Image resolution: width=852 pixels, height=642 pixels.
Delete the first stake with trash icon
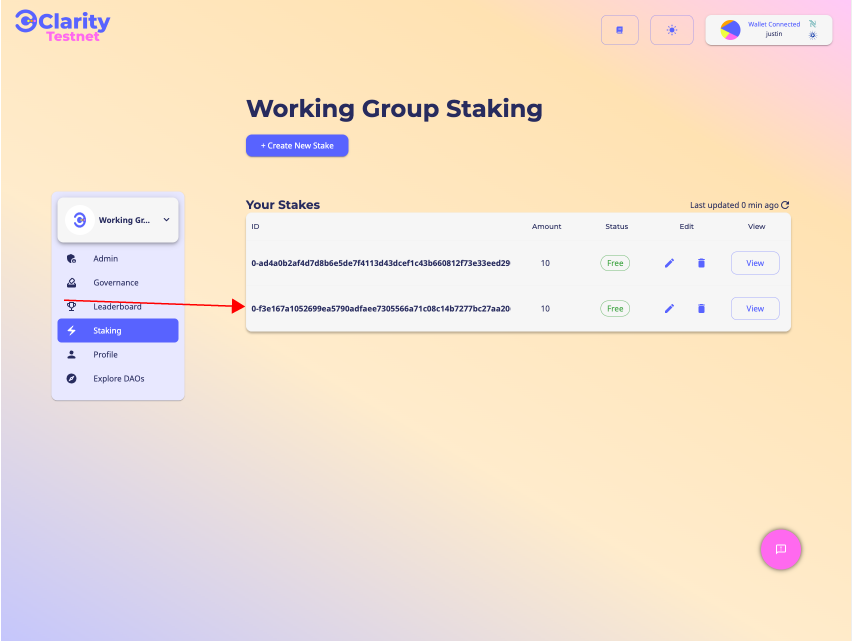coord(701,263)
